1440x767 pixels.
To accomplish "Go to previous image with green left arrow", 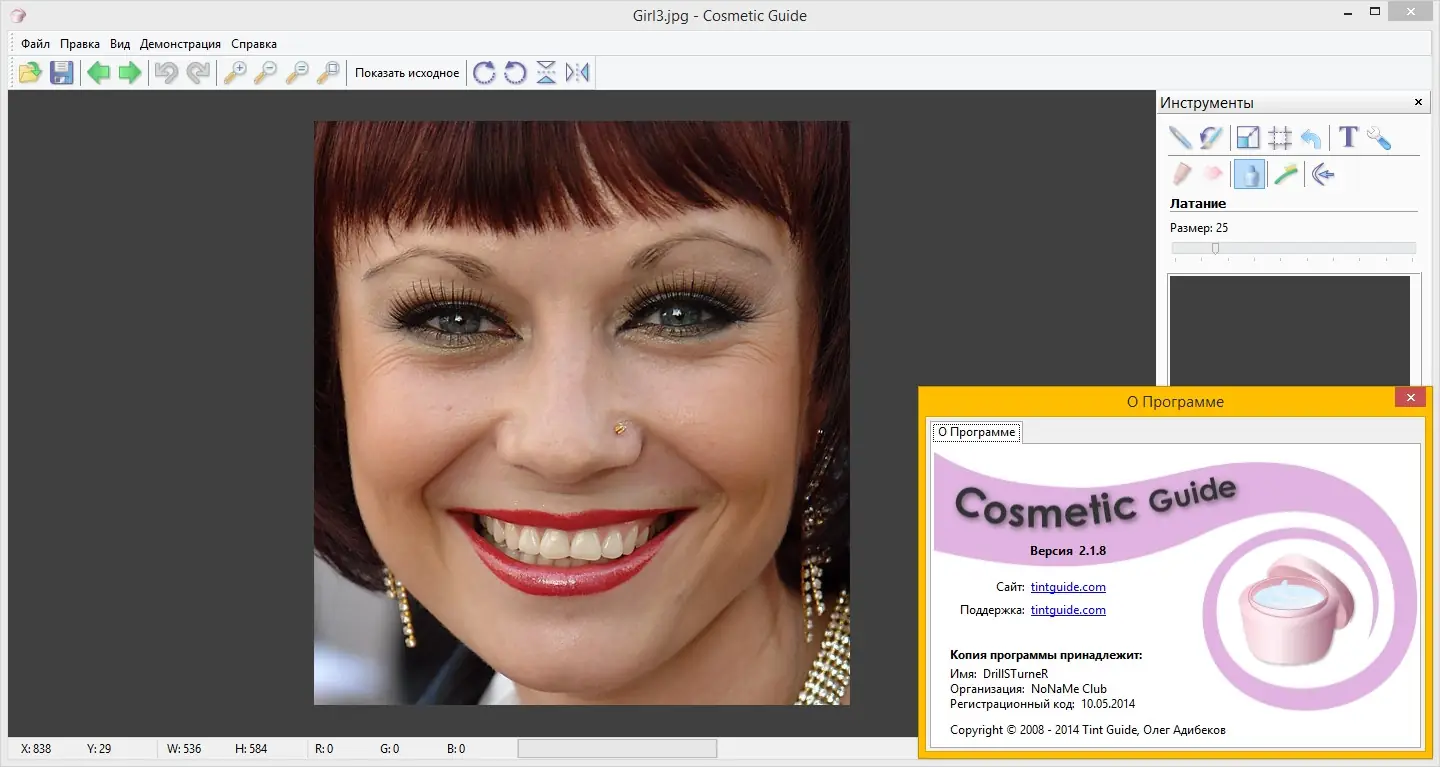I will (98, 72).
